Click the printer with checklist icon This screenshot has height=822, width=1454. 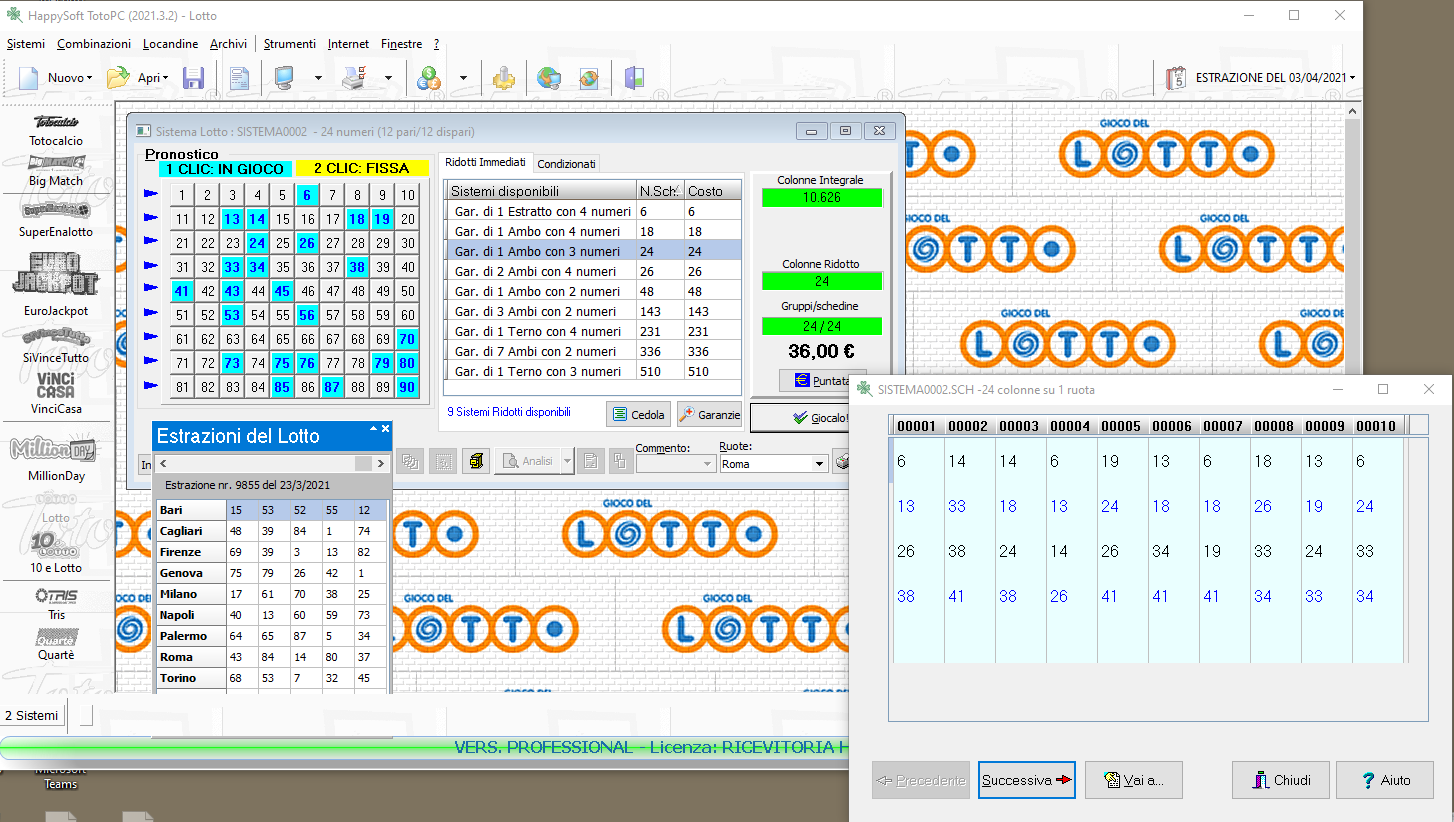354,77
